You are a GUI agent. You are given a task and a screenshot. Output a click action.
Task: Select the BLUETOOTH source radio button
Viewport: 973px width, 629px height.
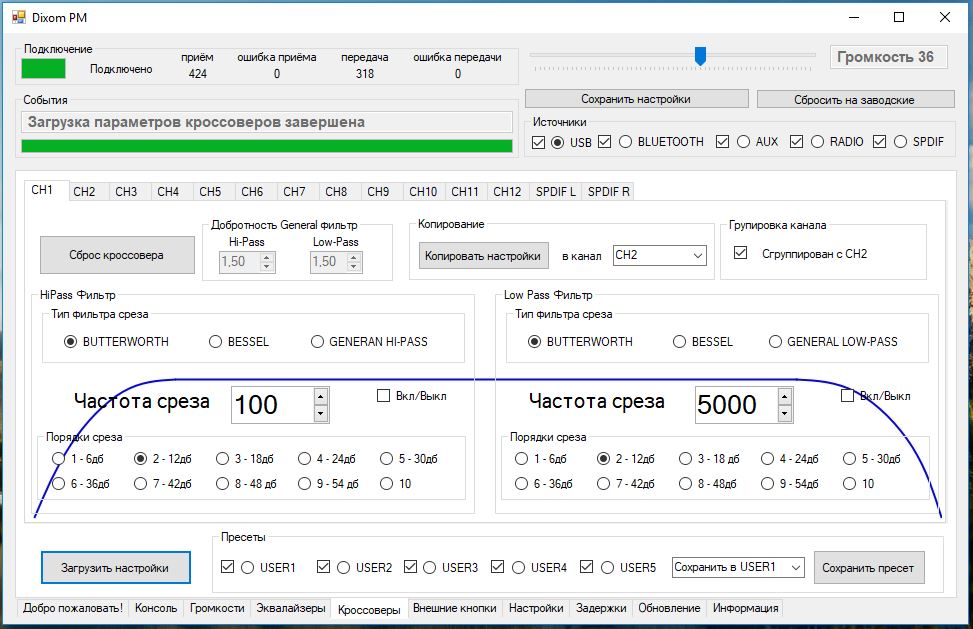tap(626, 142)
